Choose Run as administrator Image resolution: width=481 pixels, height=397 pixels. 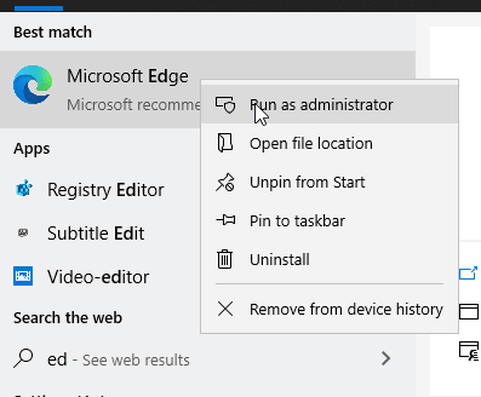tap(329, 105)
